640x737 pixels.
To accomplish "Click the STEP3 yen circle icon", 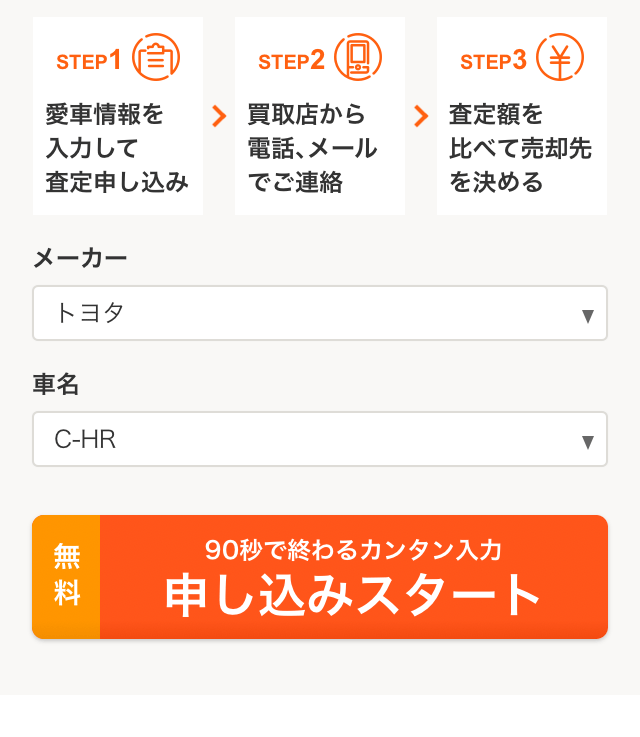I will (560, 58).
